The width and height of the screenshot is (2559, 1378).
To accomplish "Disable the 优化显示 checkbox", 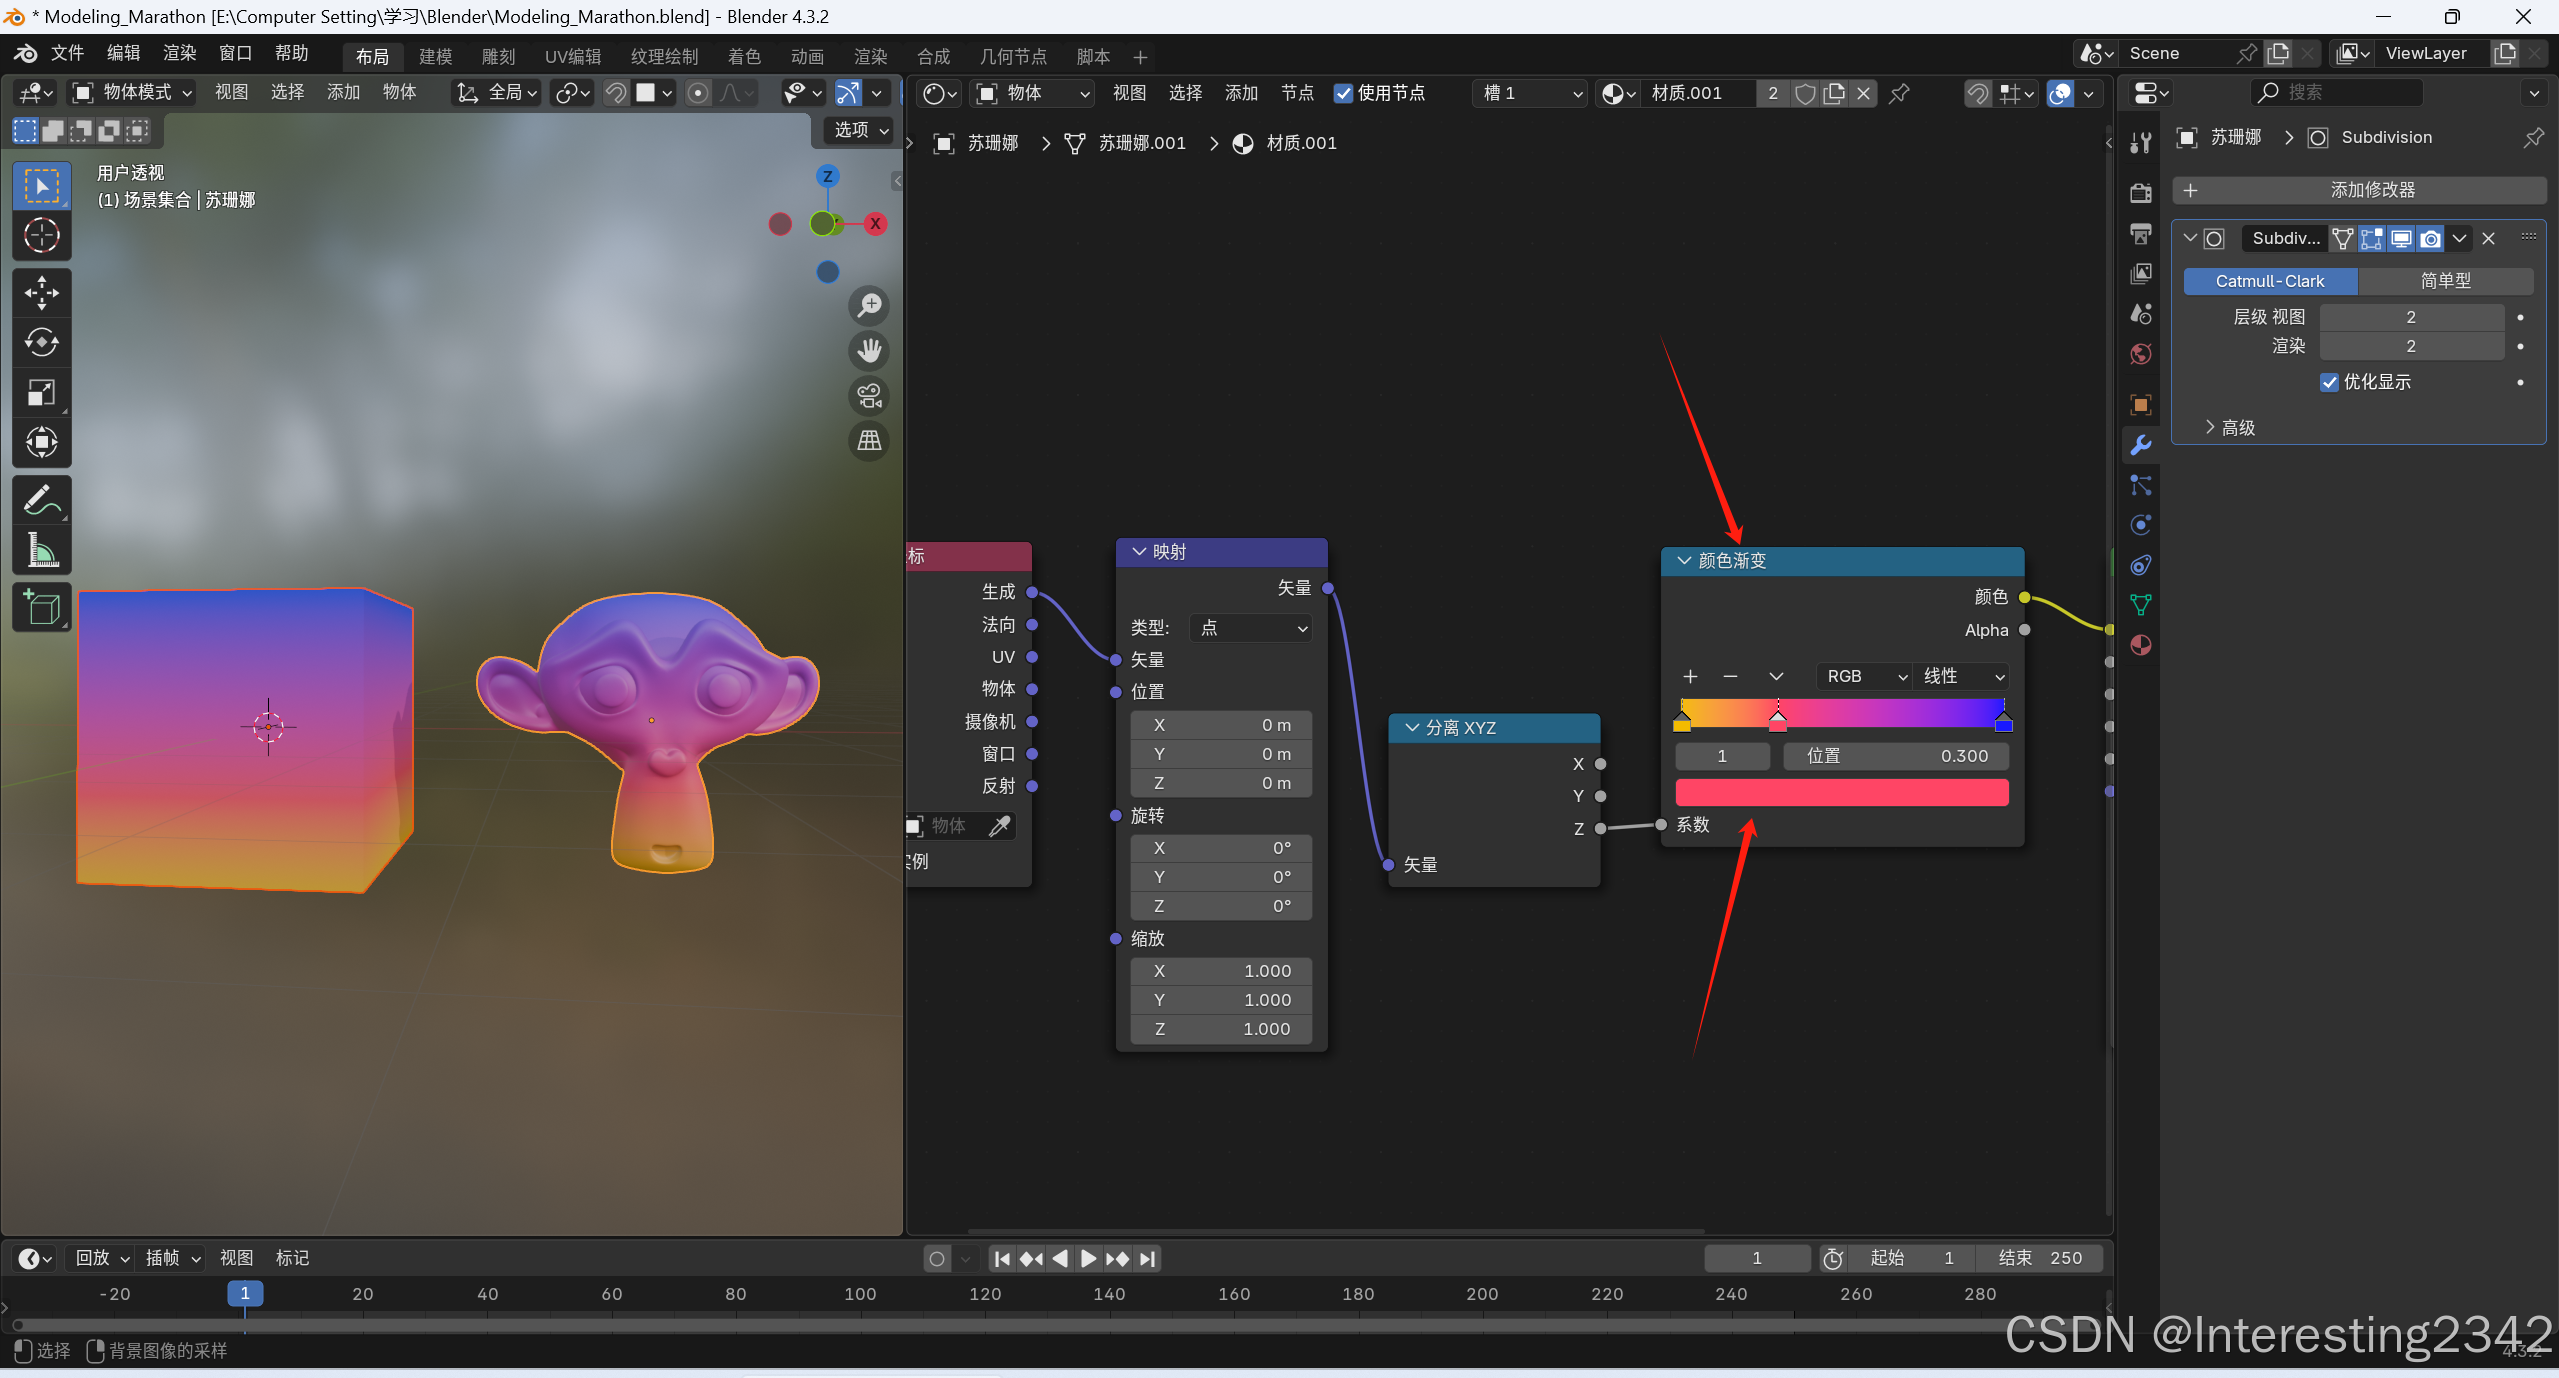I will [x=2329, y=382].
